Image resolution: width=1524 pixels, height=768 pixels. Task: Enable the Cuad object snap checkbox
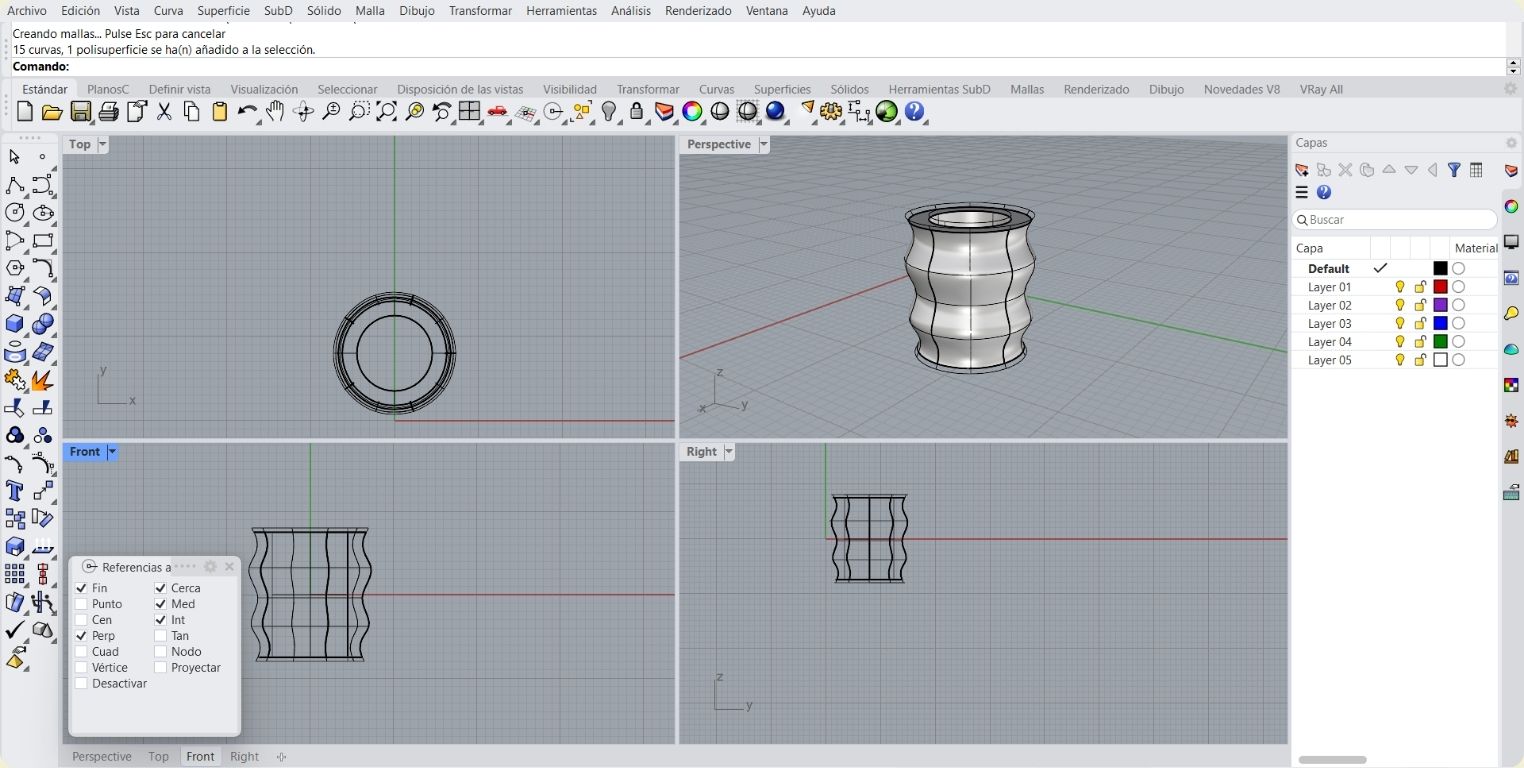click(82, 652)
